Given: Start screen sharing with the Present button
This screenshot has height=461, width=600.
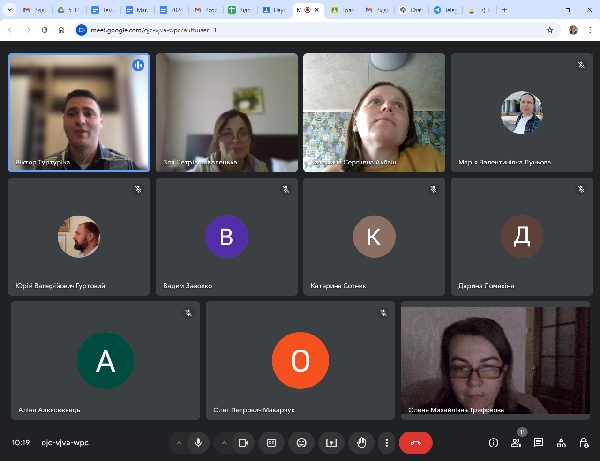Looking at the screenshot, I should (x=331, y=442).
